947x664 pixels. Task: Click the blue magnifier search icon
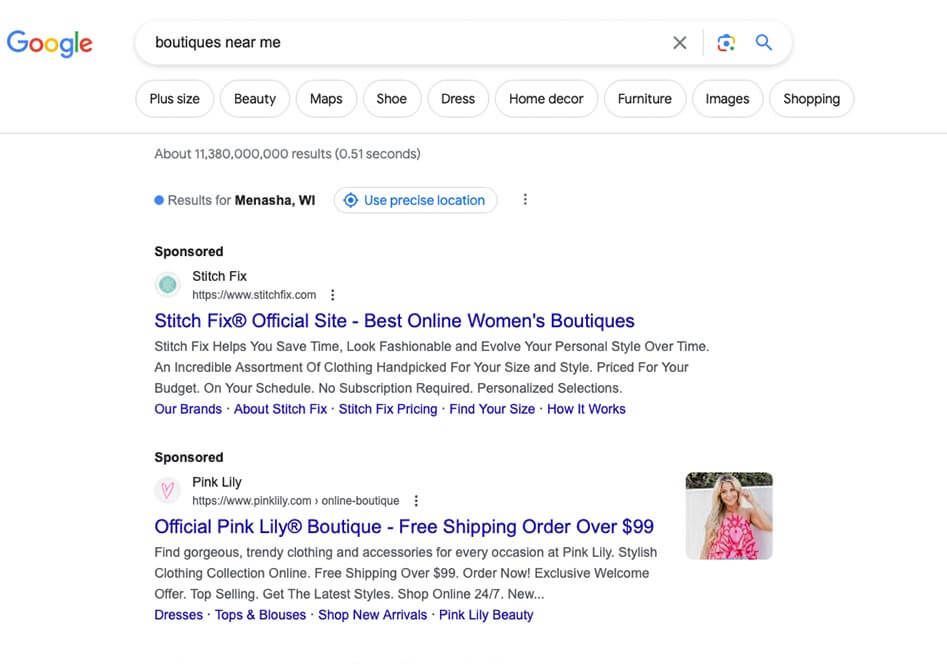pyautogui.click(x=764, y=43)
